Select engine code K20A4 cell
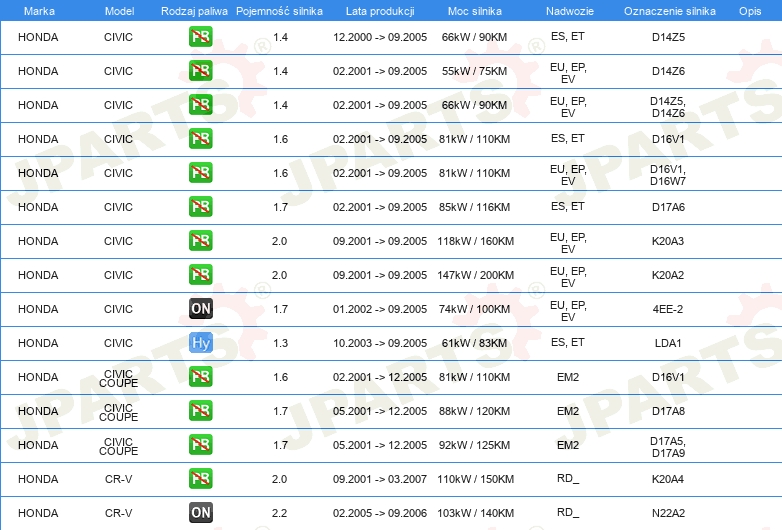 point(668,479)
